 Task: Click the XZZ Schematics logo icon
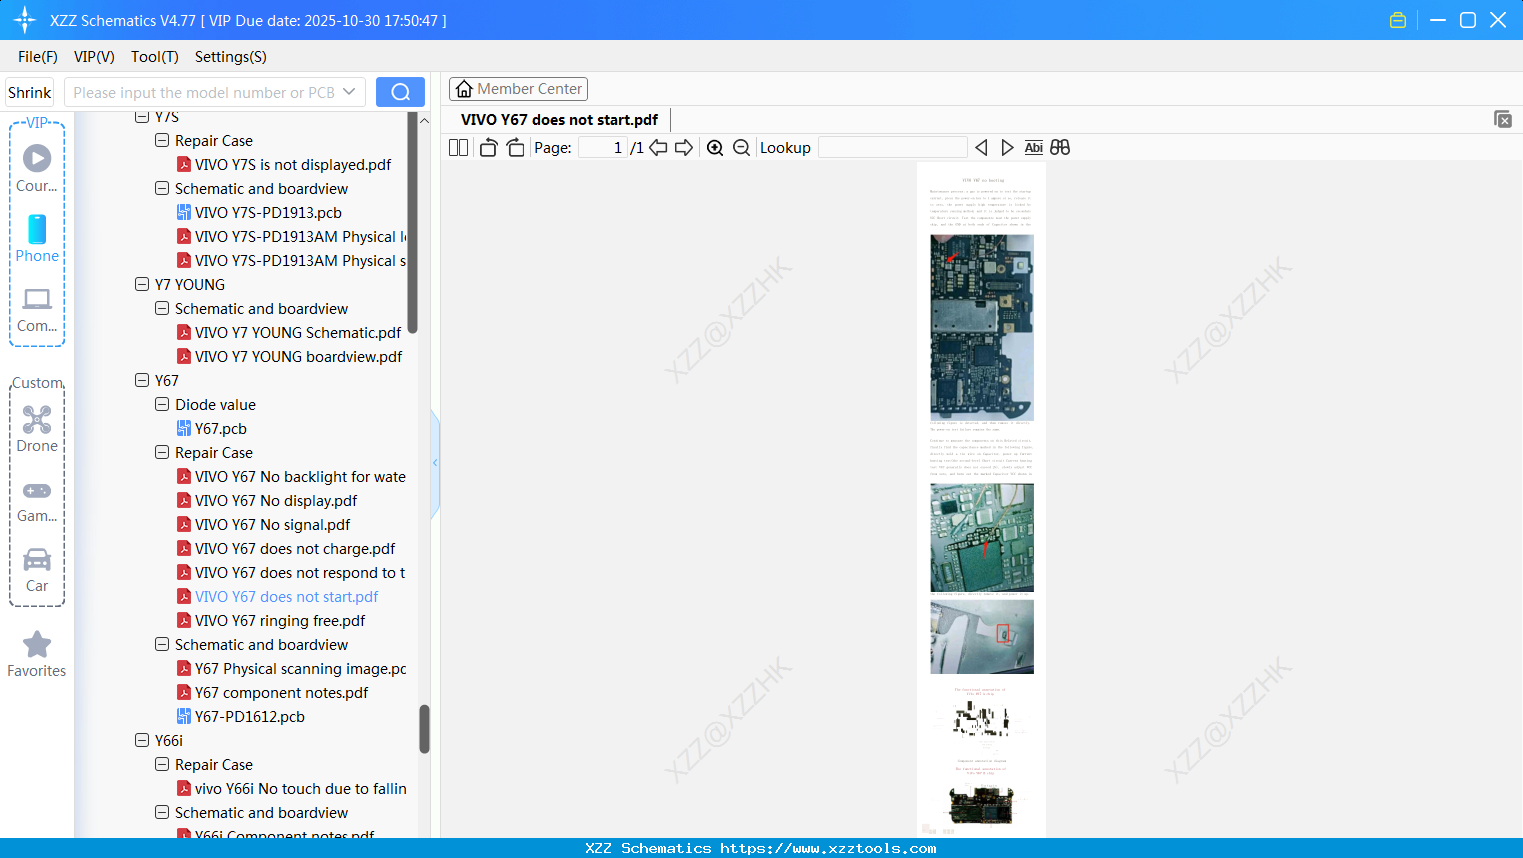pos(25,20)
